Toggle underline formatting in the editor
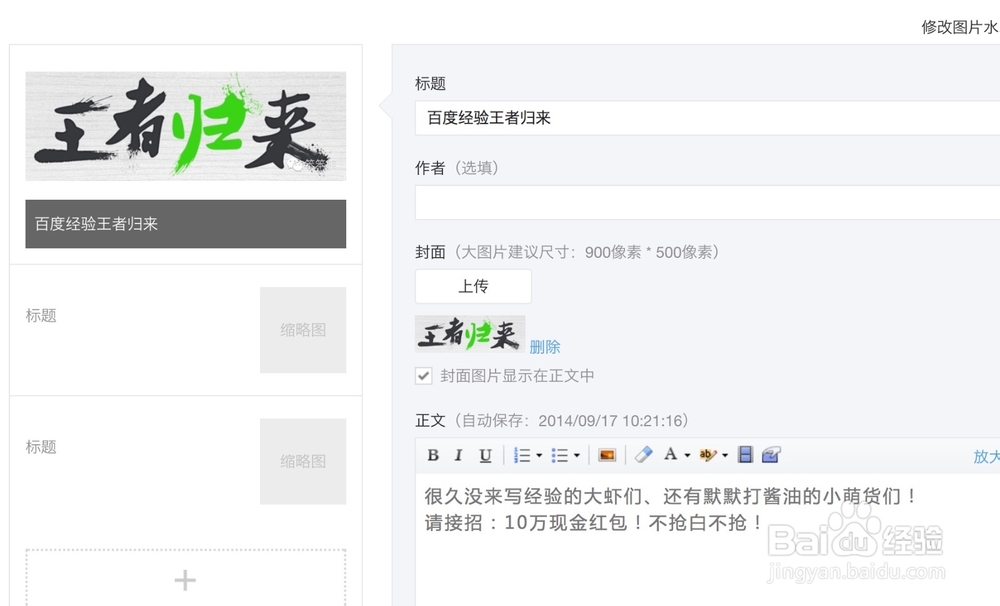The image size is (1000, 606). pyautogui.click(x=485, y=455)
